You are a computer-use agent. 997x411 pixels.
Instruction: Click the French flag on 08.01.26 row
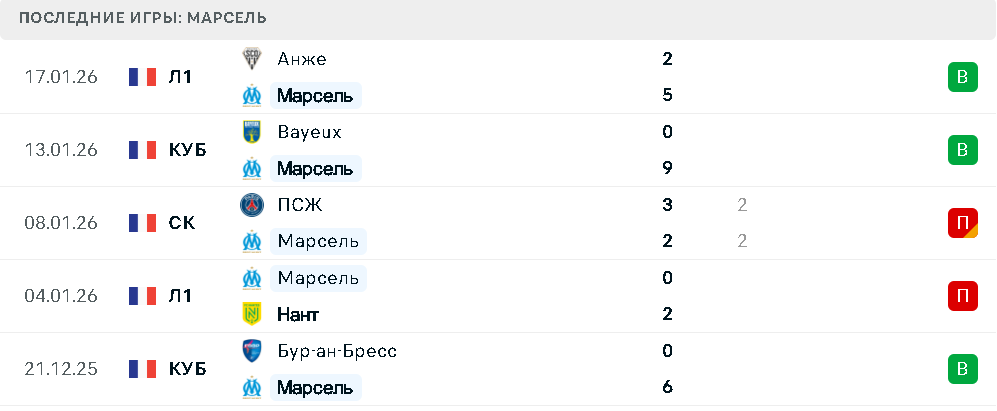(x=143, y=223)
